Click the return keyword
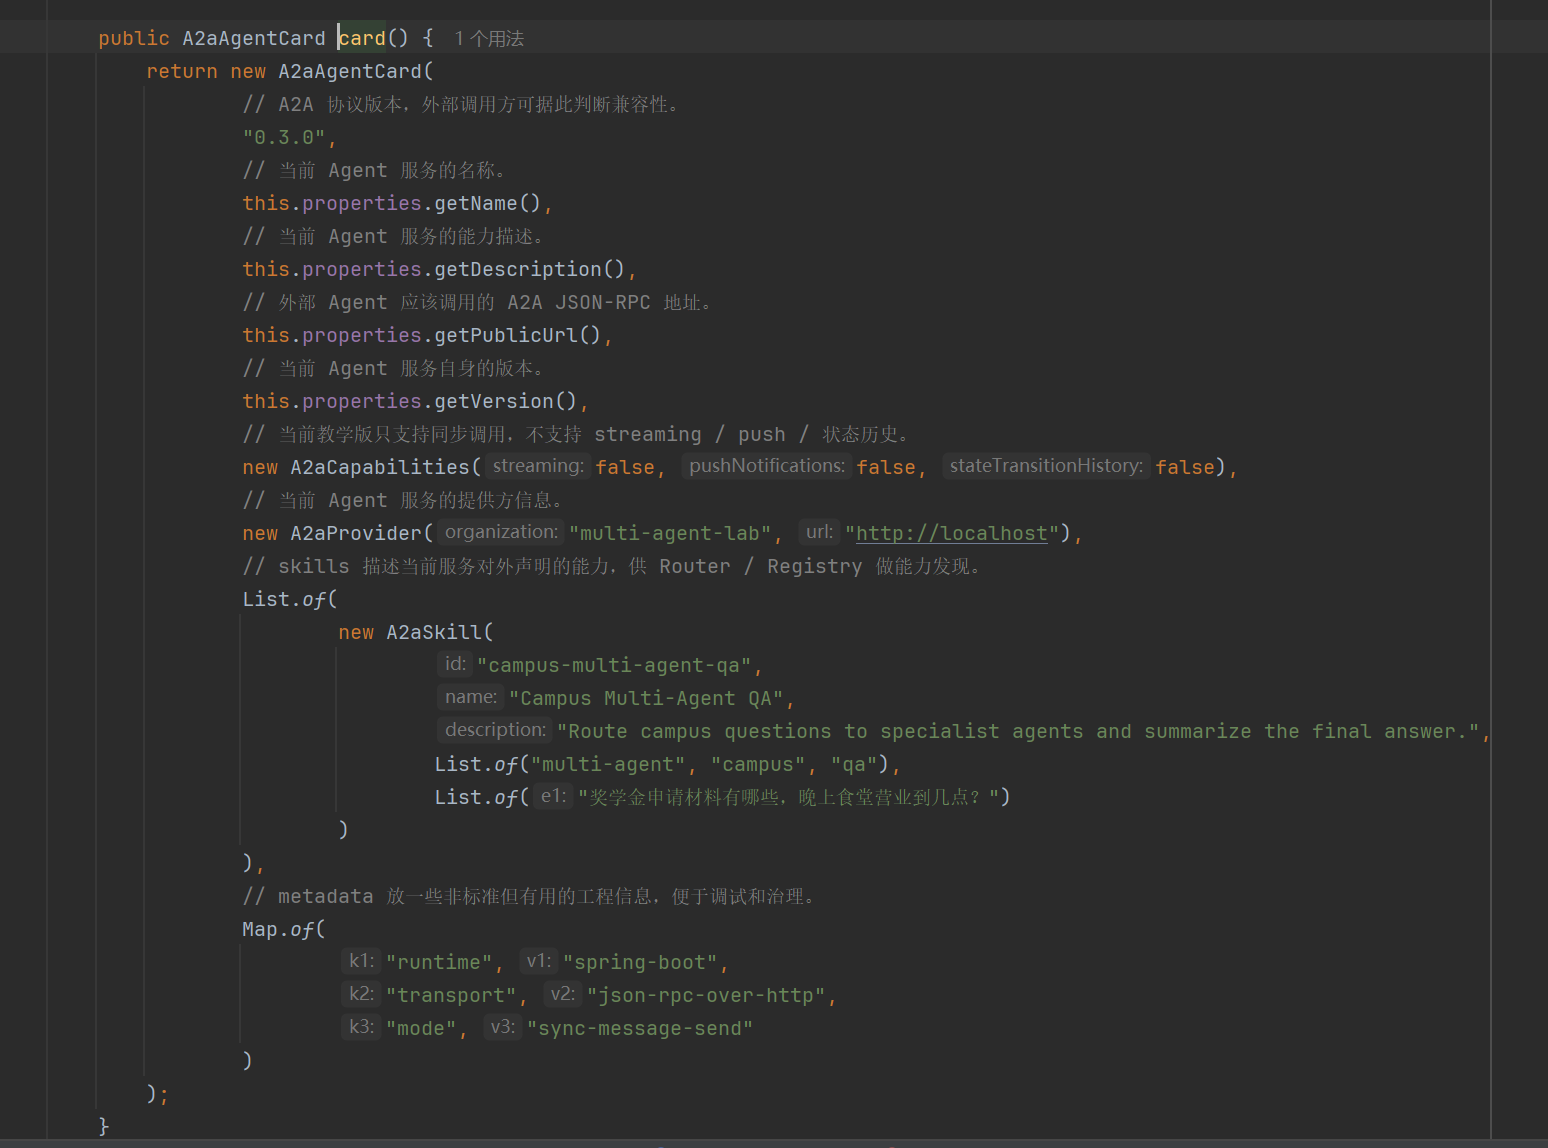Viewport: 1548px width, 1148px height. [182, 71]
